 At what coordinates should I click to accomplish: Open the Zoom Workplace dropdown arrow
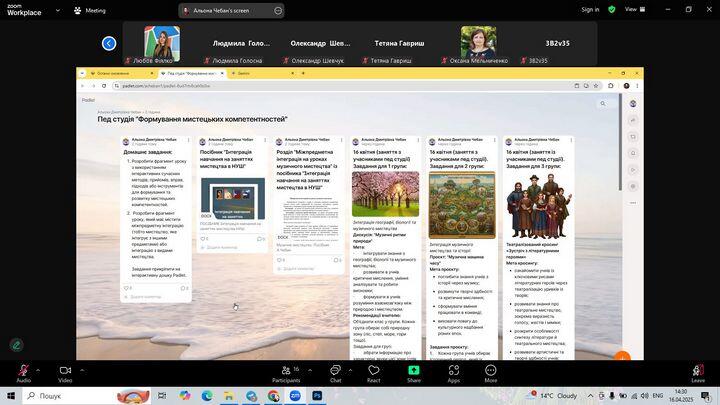[x=58, y=10]
